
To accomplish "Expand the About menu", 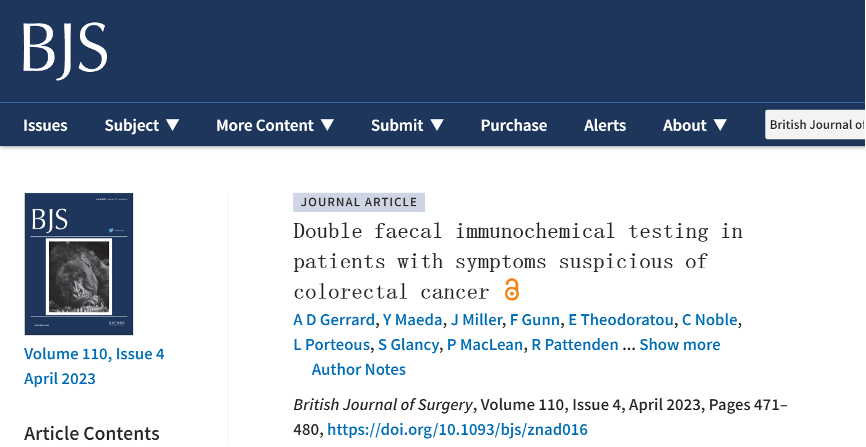I will click(x=695, y=125).
